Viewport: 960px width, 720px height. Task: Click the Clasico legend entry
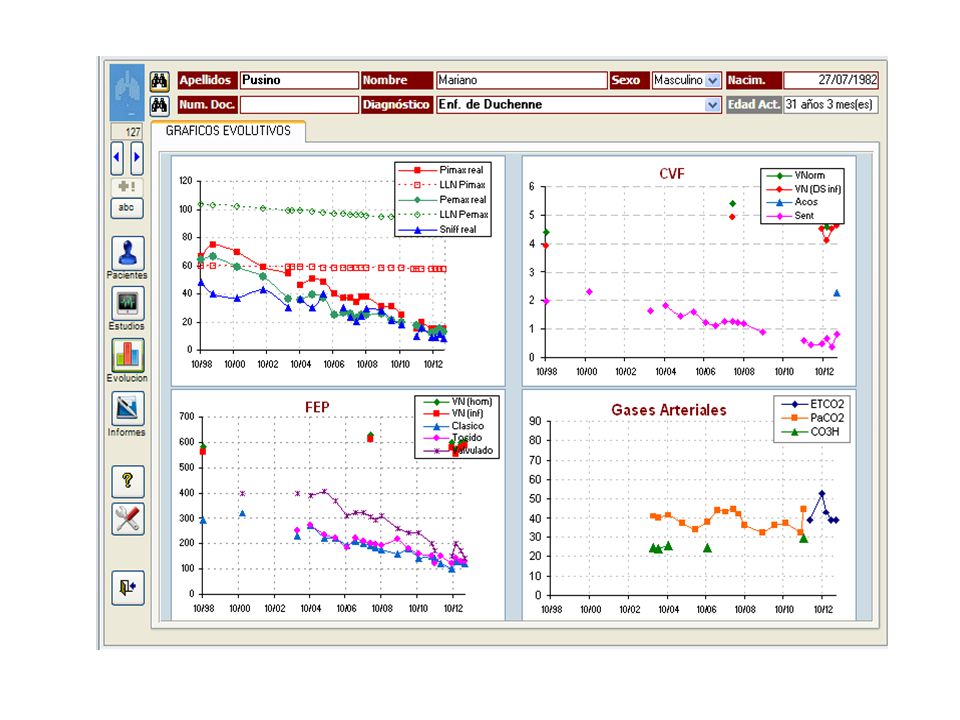pyautogui.click(x=454, y=426)
